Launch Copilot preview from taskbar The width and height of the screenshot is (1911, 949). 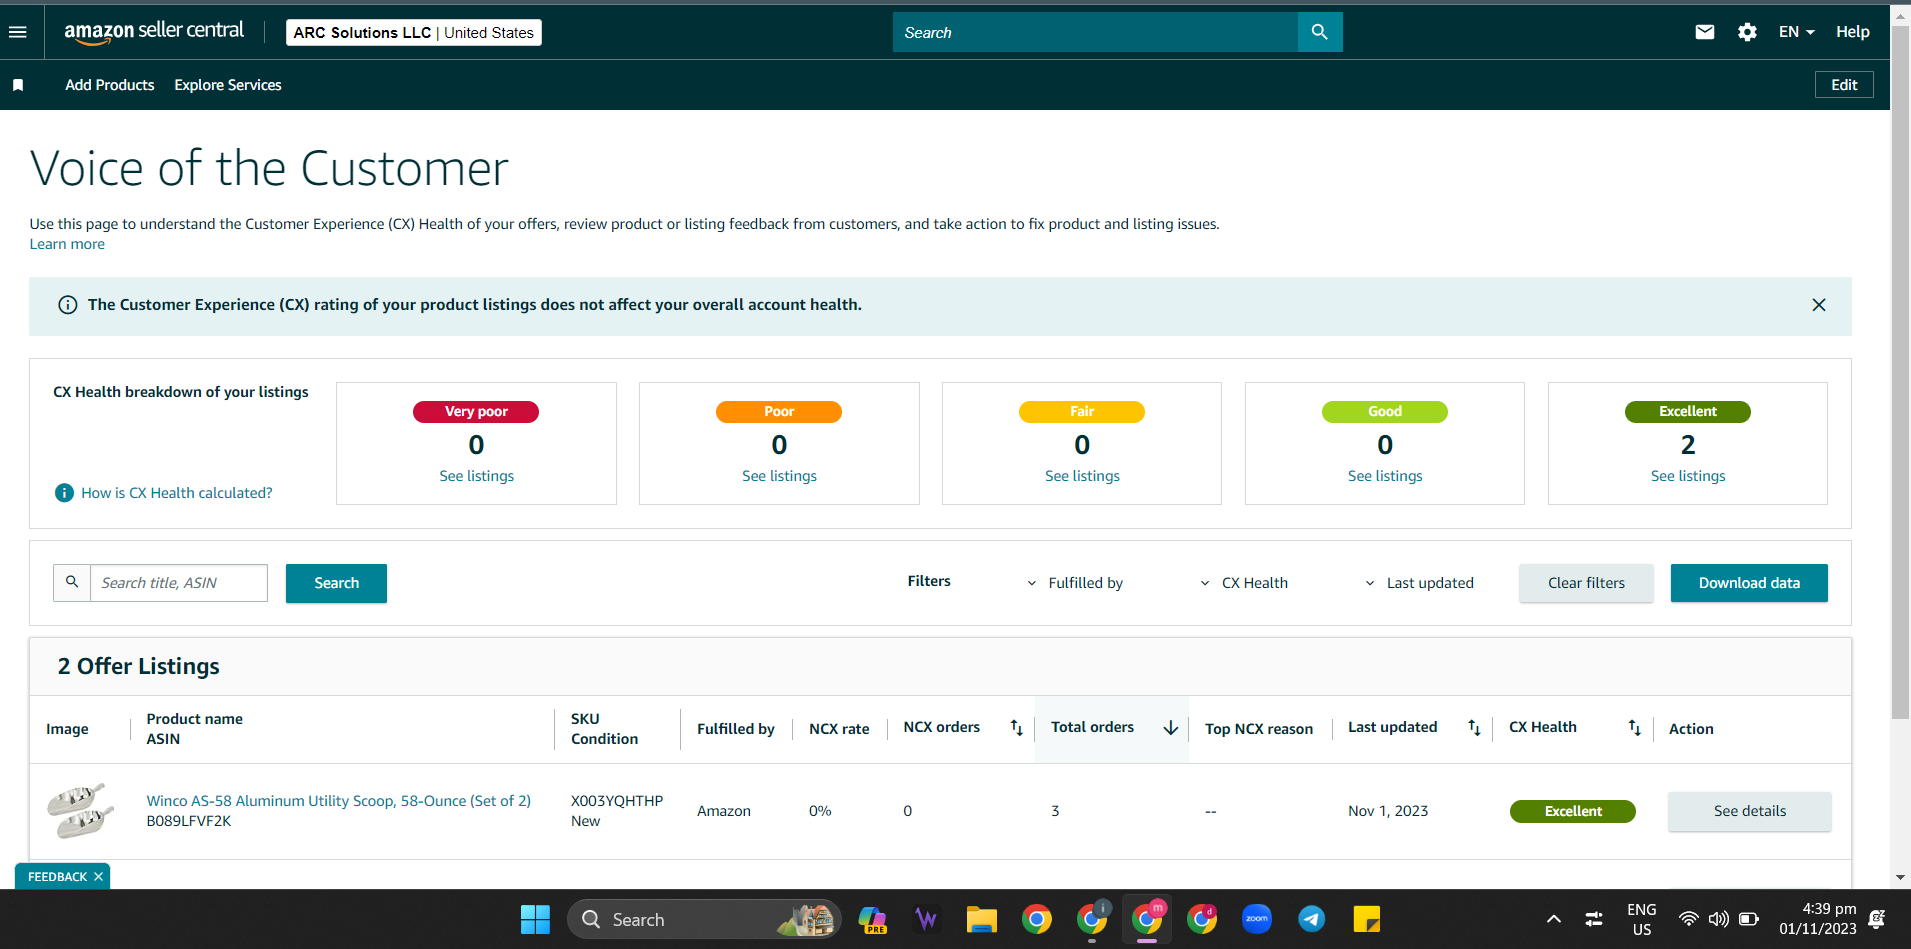coord(872,919)
